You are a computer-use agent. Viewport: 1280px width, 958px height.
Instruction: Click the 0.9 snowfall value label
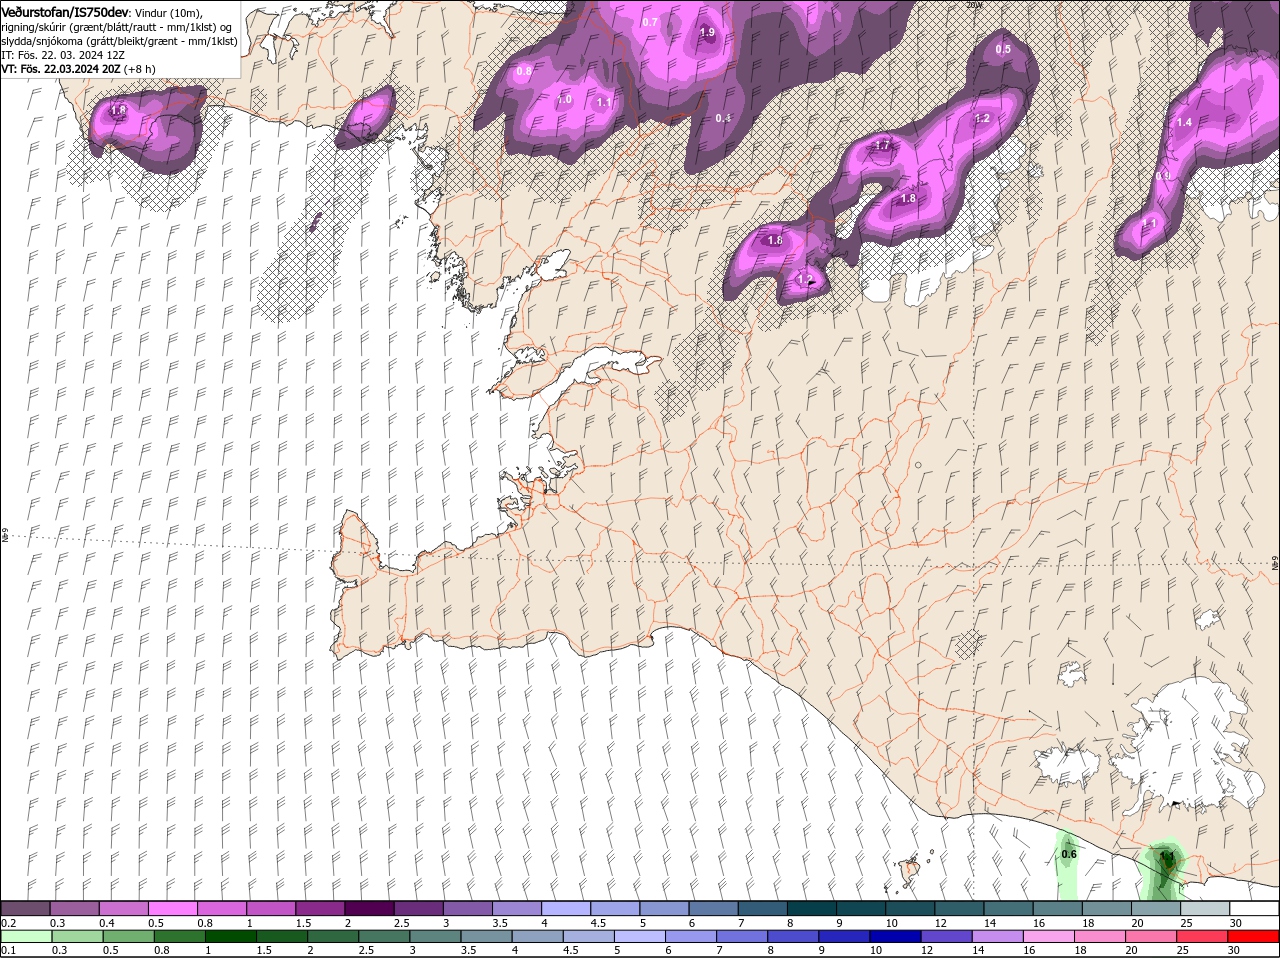point(1163,176)
